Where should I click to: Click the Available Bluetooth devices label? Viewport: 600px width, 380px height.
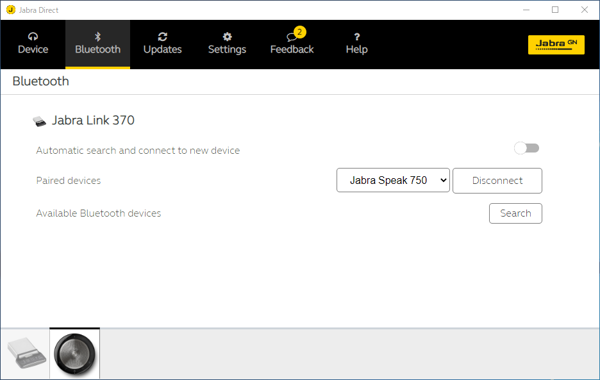tap(98, 213)
